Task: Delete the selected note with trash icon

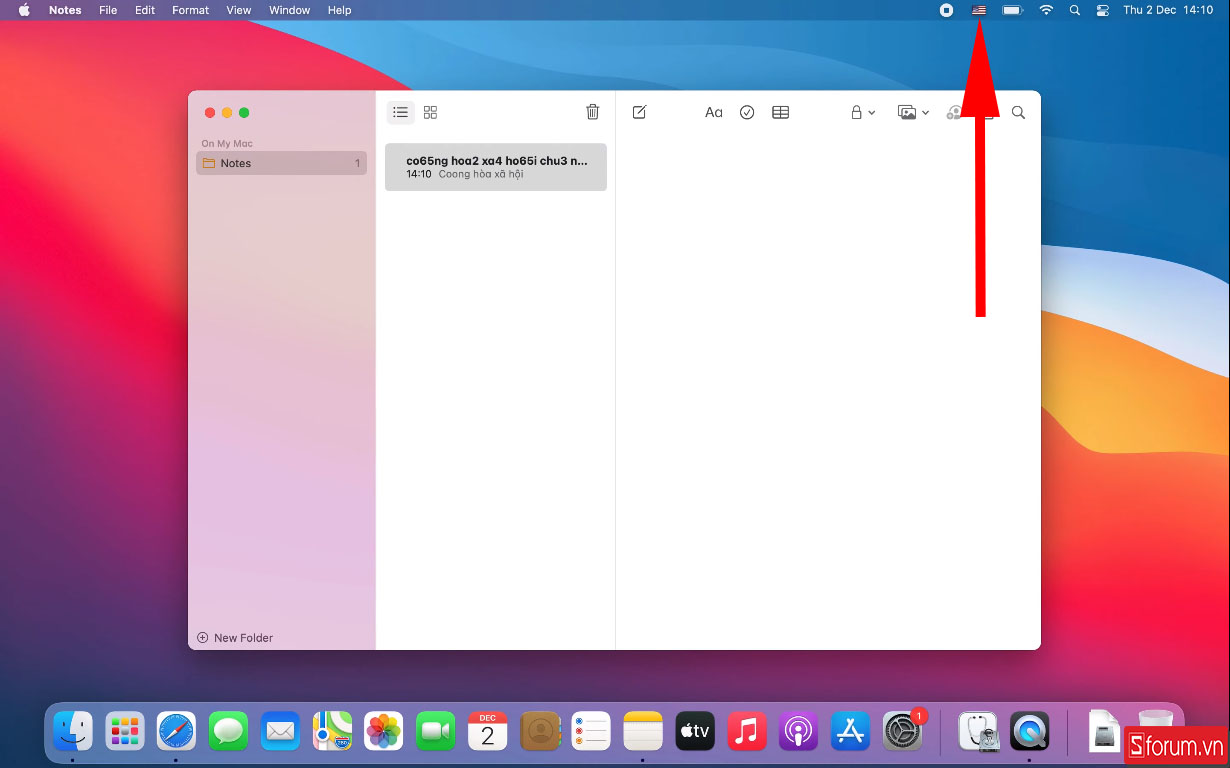Action: [x=592, y=113]
